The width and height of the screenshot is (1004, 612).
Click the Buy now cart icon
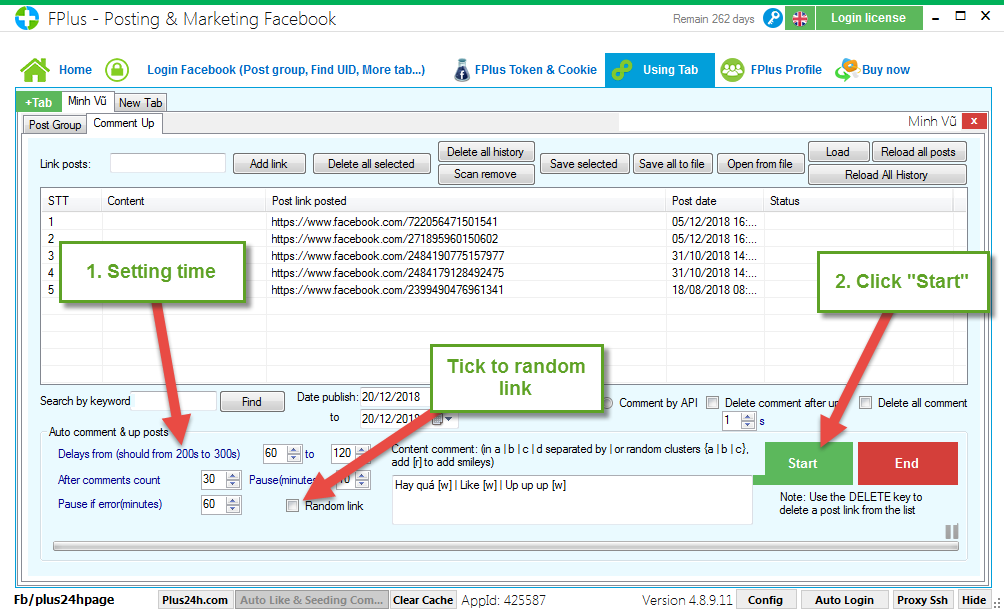coord(846,69)
